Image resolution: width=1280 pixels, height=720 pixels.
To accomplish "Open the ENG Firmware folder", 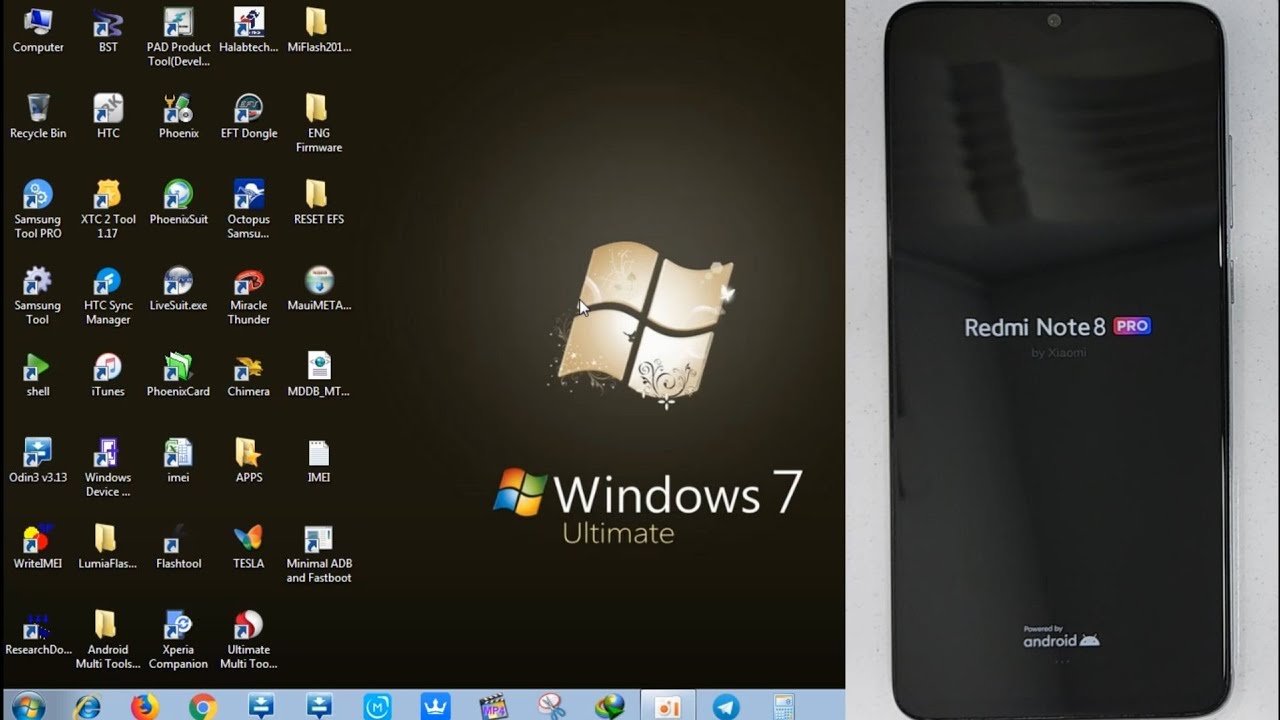I will click(318, 123).
